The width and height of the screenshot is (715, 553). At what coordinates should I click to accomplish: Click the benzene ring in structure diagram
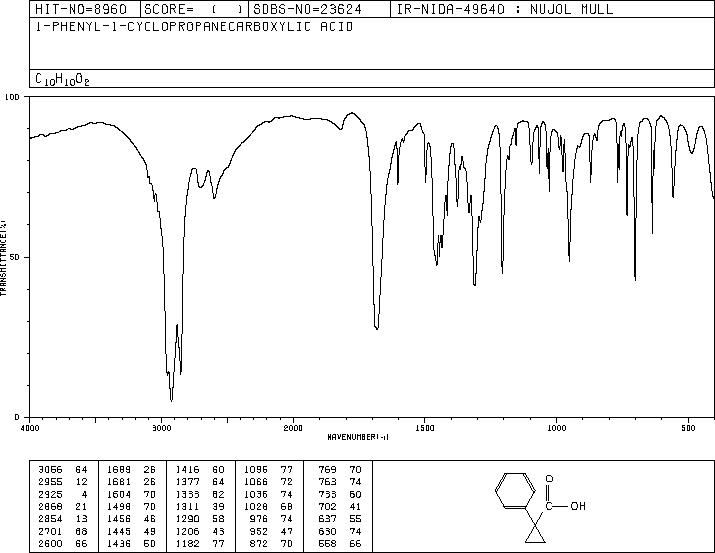515,491
